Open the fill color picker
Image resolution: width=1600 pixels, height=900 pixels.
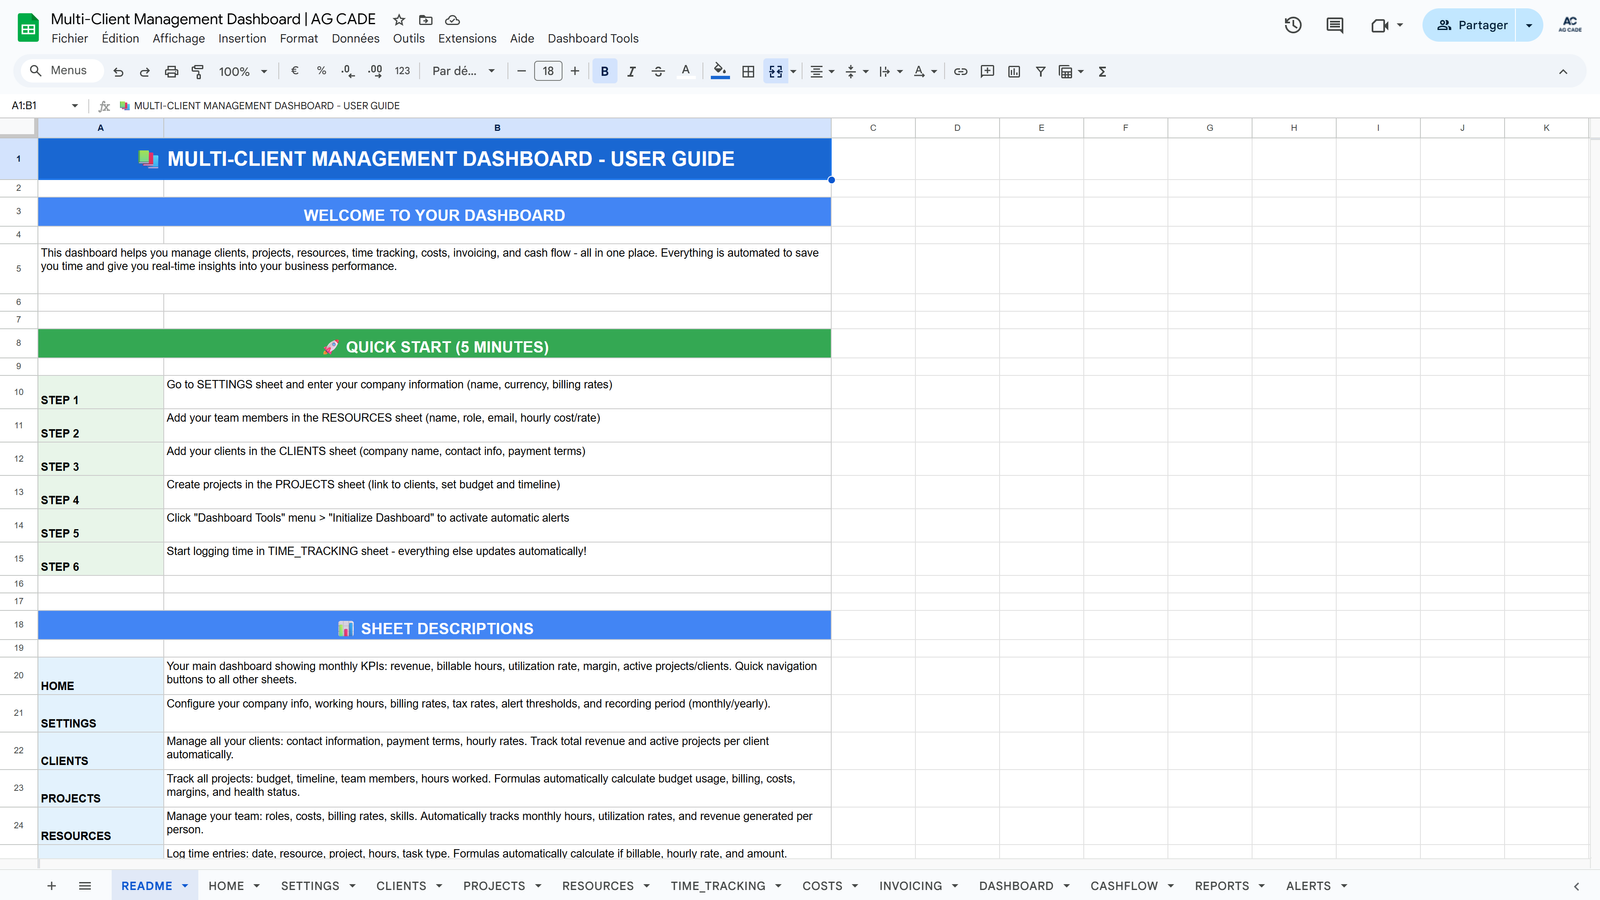[720, 71]
